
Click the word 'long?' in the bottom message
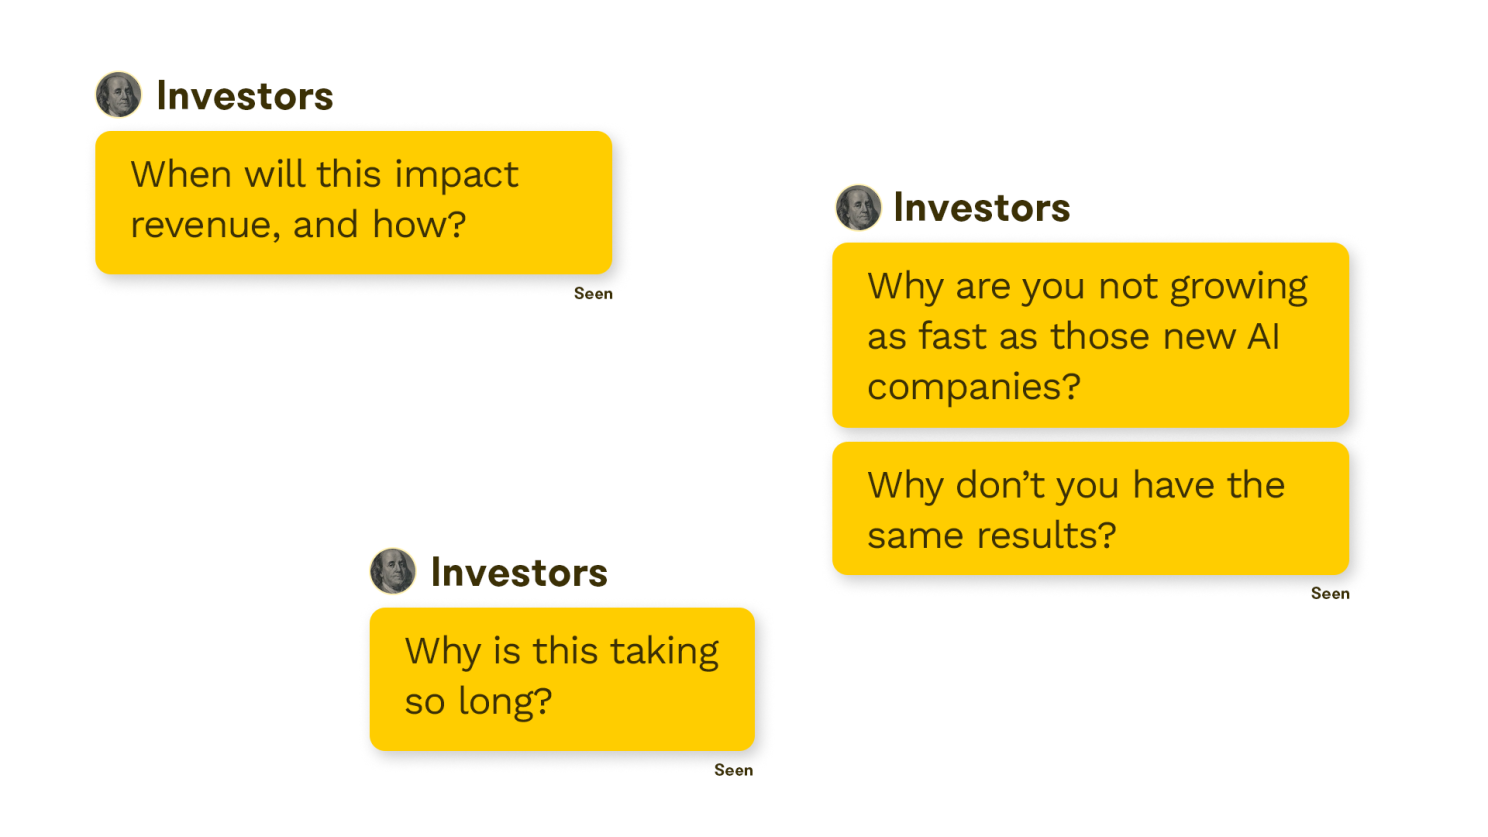[505, 702]
